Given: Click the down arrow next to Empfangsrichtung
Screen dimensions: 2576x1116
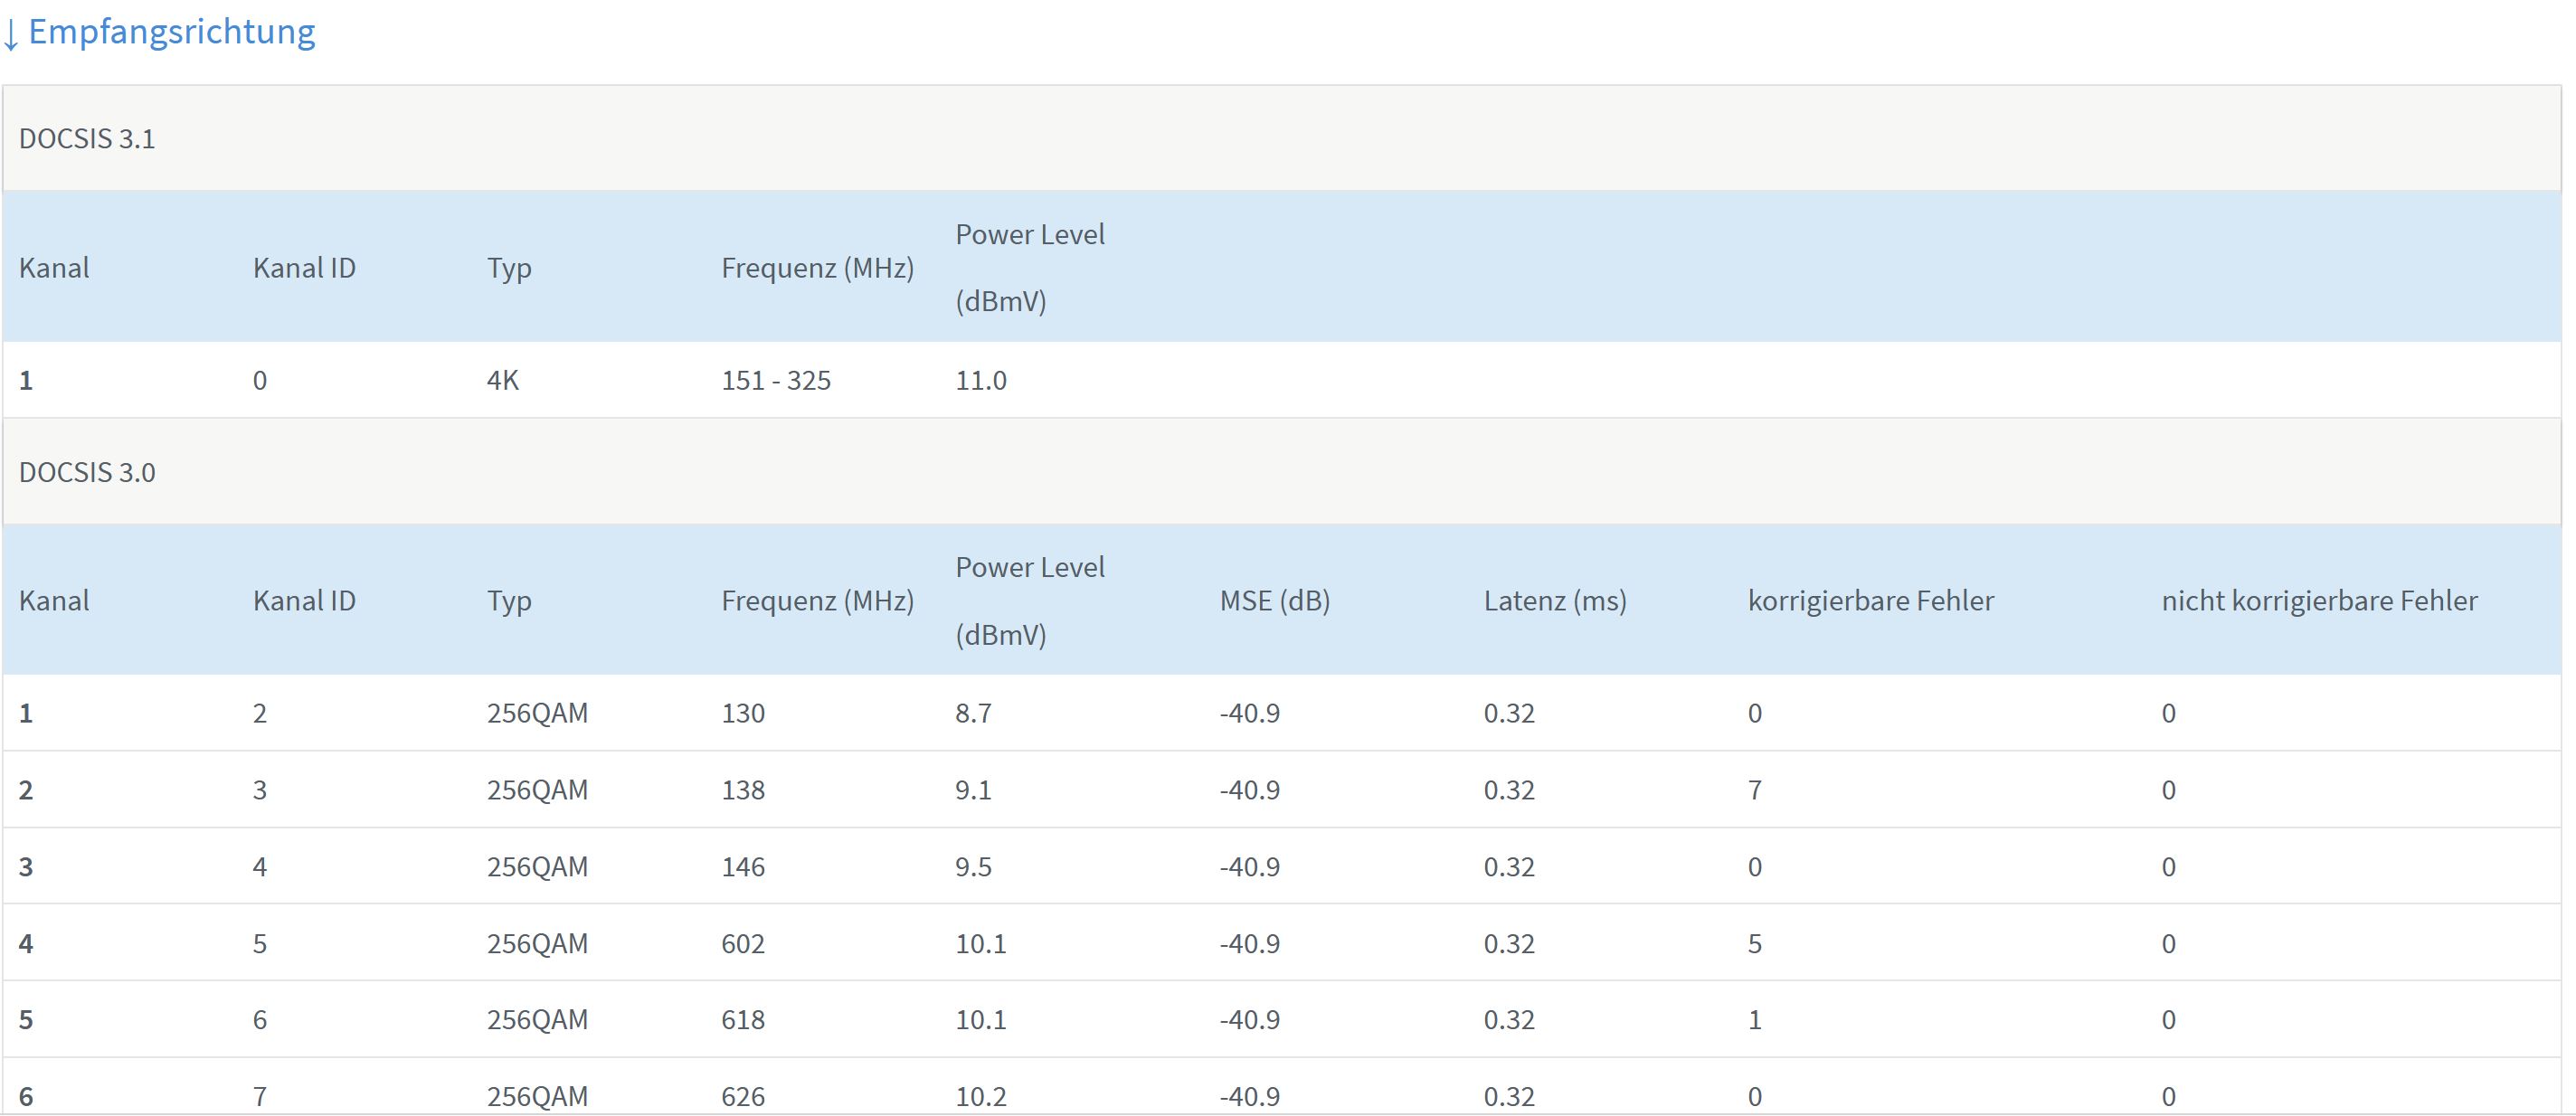Looking at the screenshot, I should [11, 36].
